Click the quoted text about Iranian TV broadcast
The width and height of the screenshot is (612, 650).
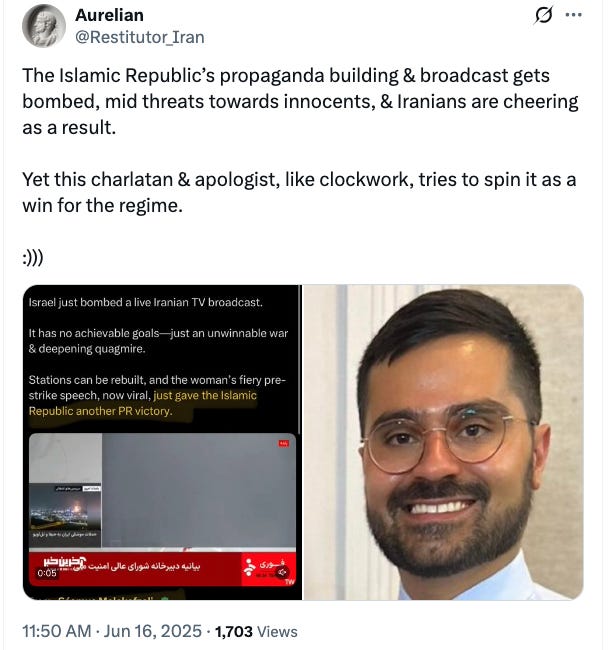[x=146, y=302]
